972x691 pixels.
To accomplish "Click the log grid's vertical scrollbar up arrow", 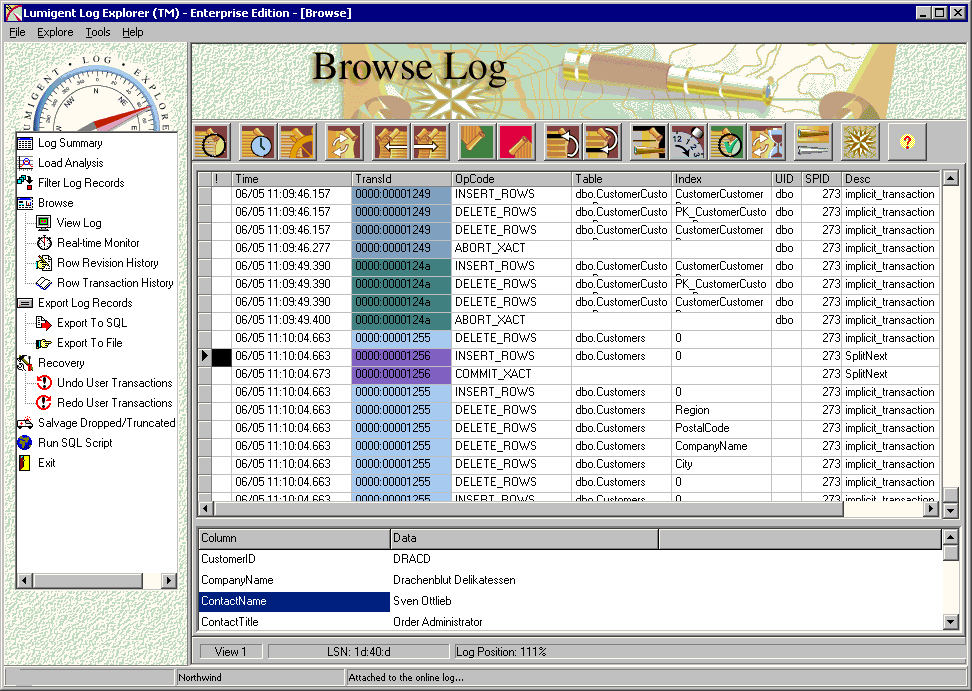I will pos(950,178).
